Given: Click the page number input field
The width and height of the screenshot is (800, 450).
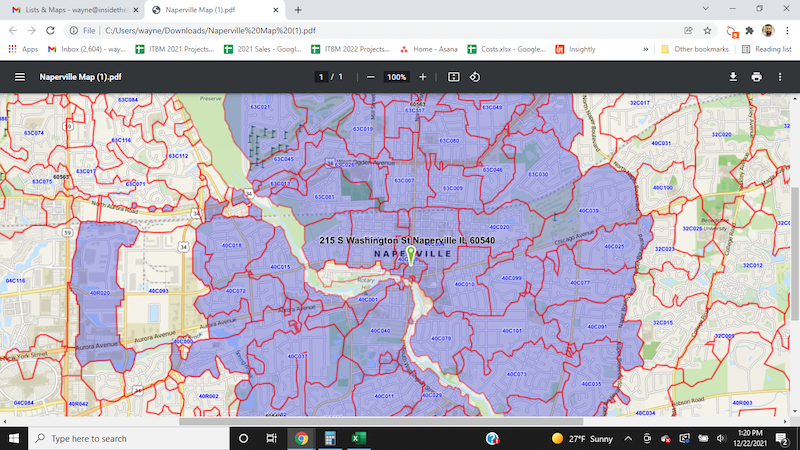Looking at the screenshot, I should pos(321,77).
